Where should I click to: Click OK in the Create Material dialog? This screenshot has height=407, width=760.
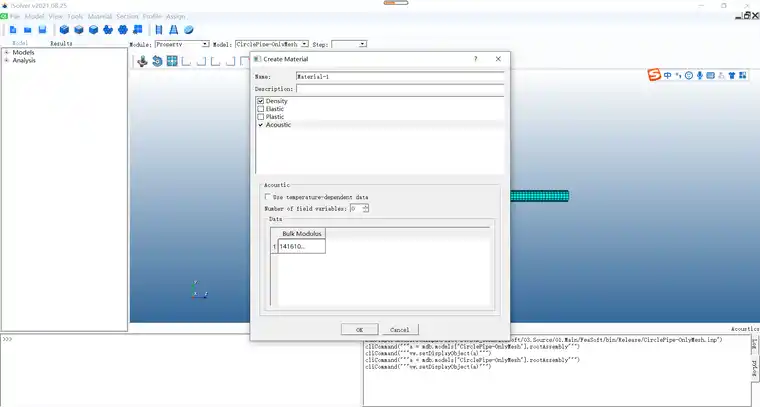point(360,329)
